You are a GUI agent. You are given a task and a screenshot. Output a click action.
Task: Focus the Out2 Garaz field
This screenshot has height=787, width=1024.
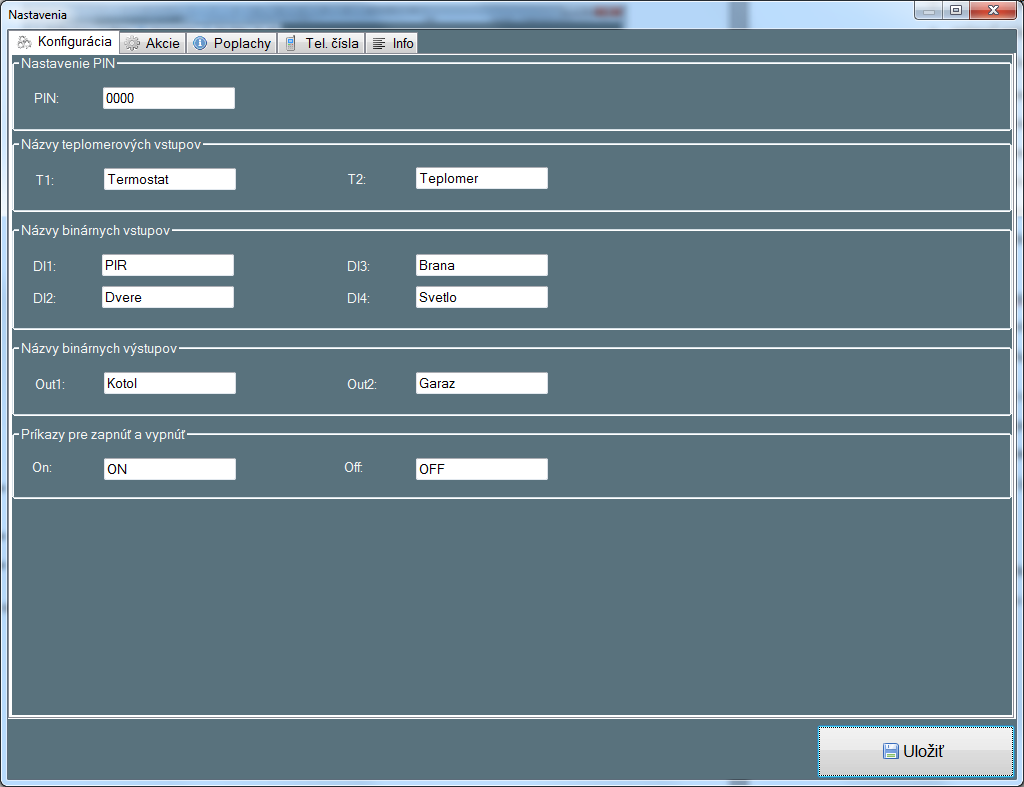click(482, 383)
